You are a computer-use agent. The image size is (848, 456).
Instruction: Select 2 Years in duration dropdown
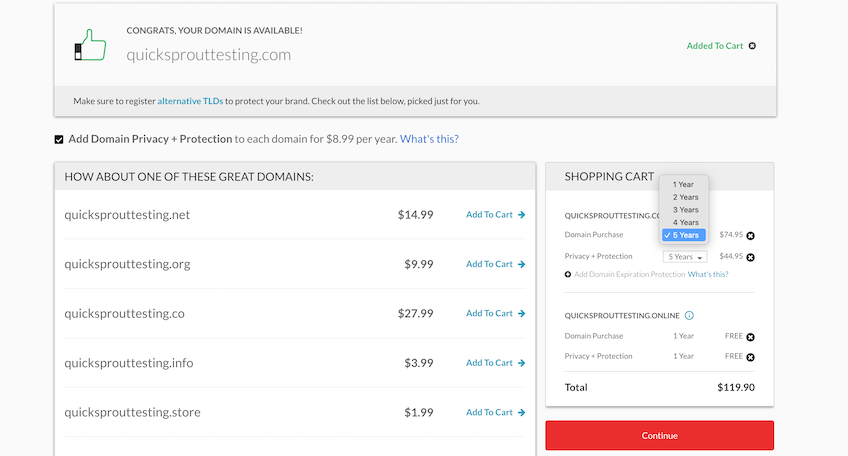click(684, 197)
